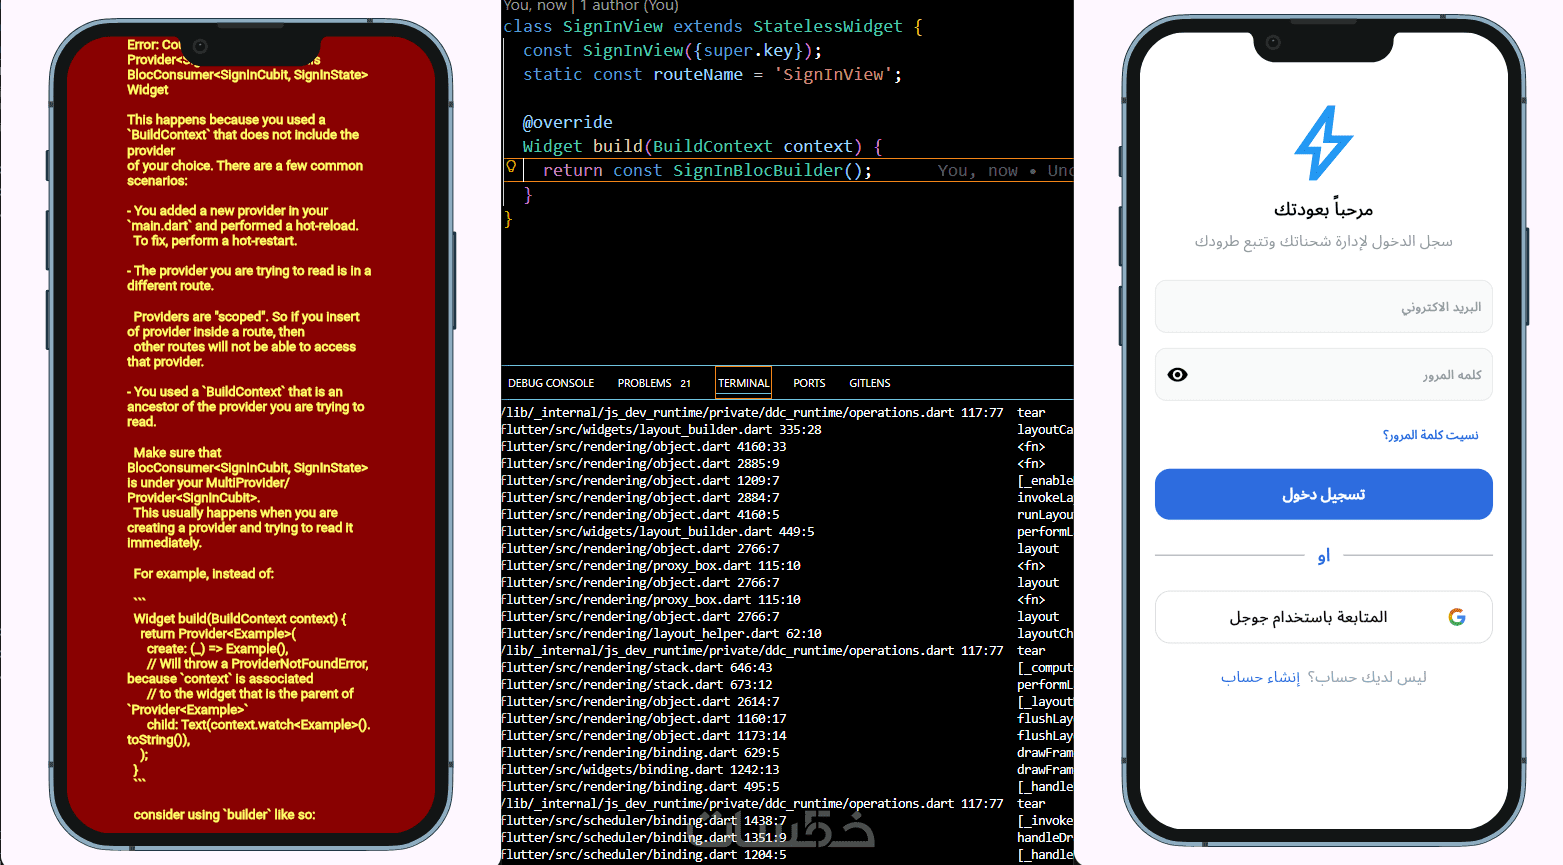
Task: Click the create account link
Action: 1260,677
